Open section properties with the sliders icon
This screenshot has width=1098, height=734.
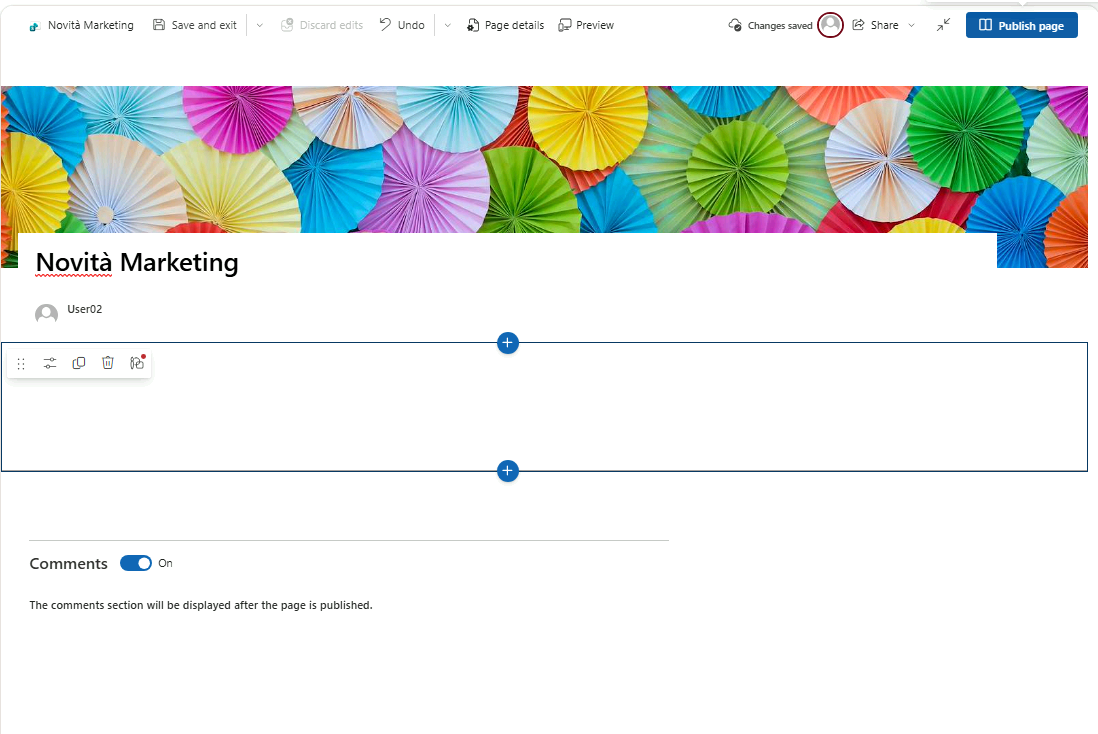click(x=50, y=363)
